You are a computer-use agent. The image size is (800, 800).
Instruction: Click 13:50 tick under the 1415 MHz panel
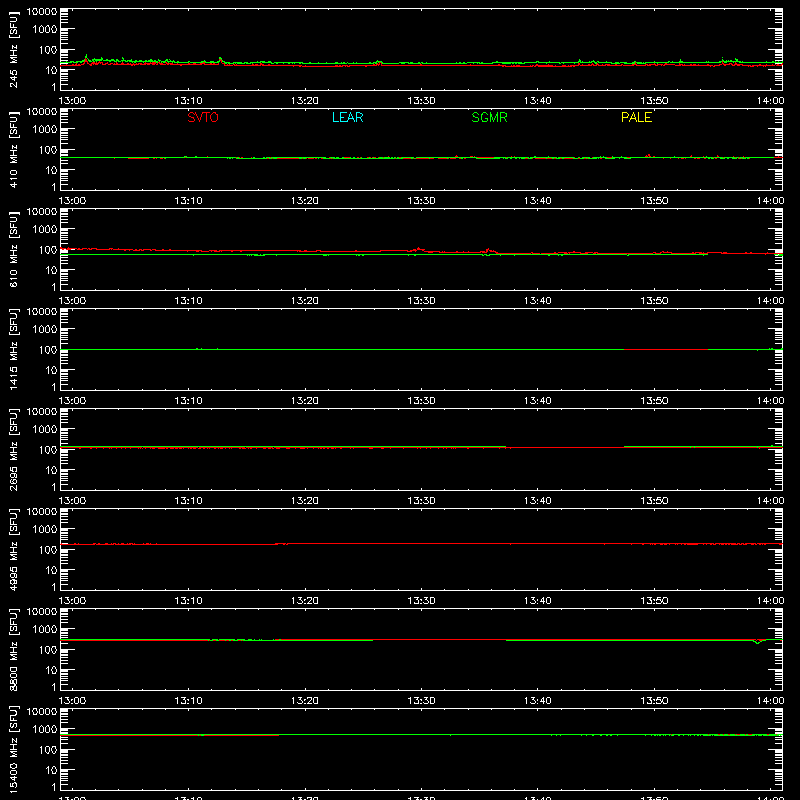coord(654,401)
